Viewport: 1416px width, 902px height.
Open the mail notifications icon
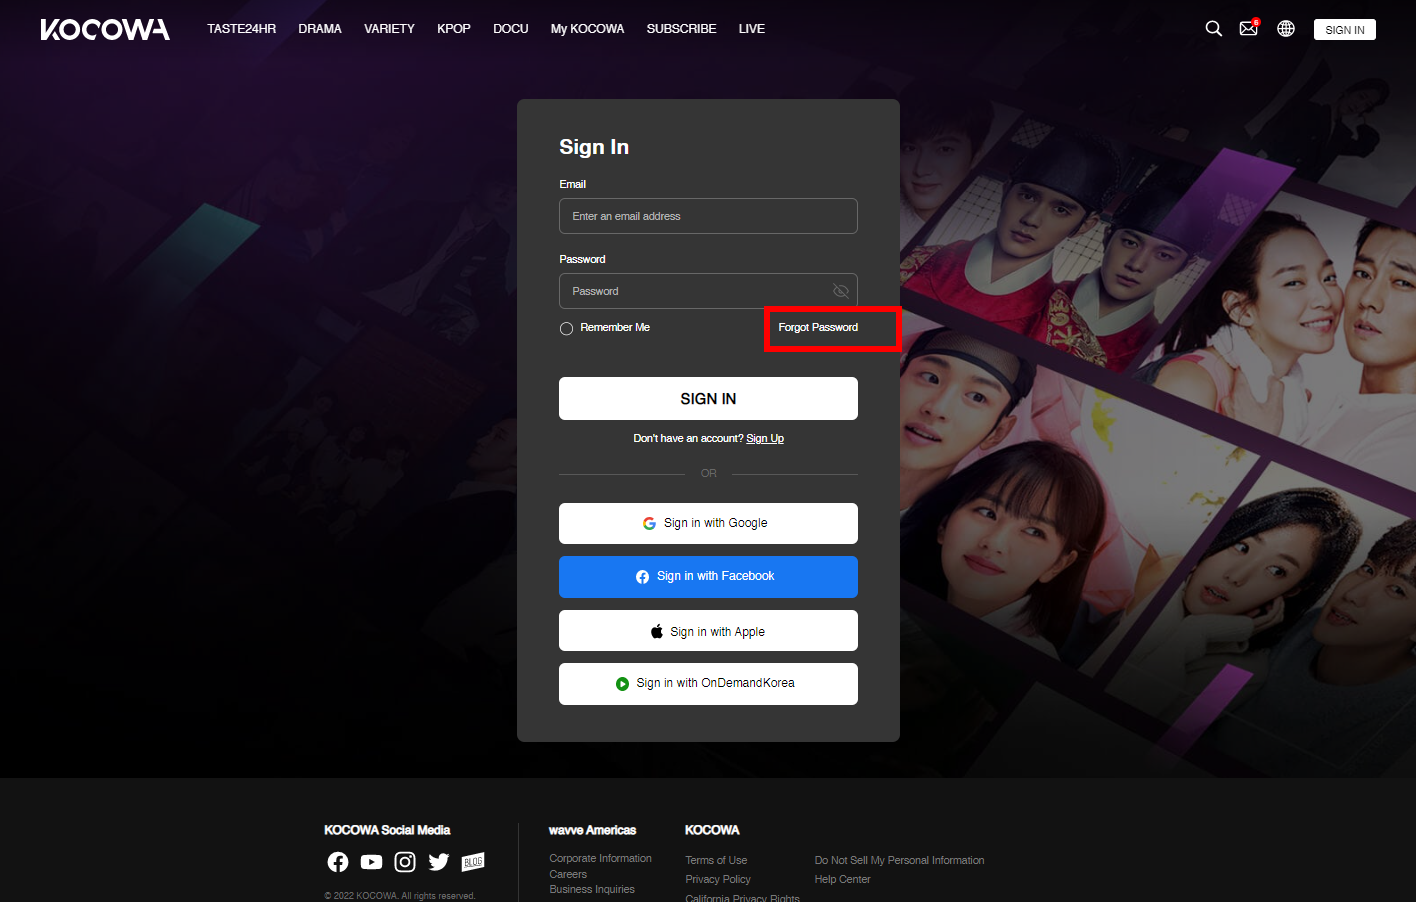[x=1249, y=28]
